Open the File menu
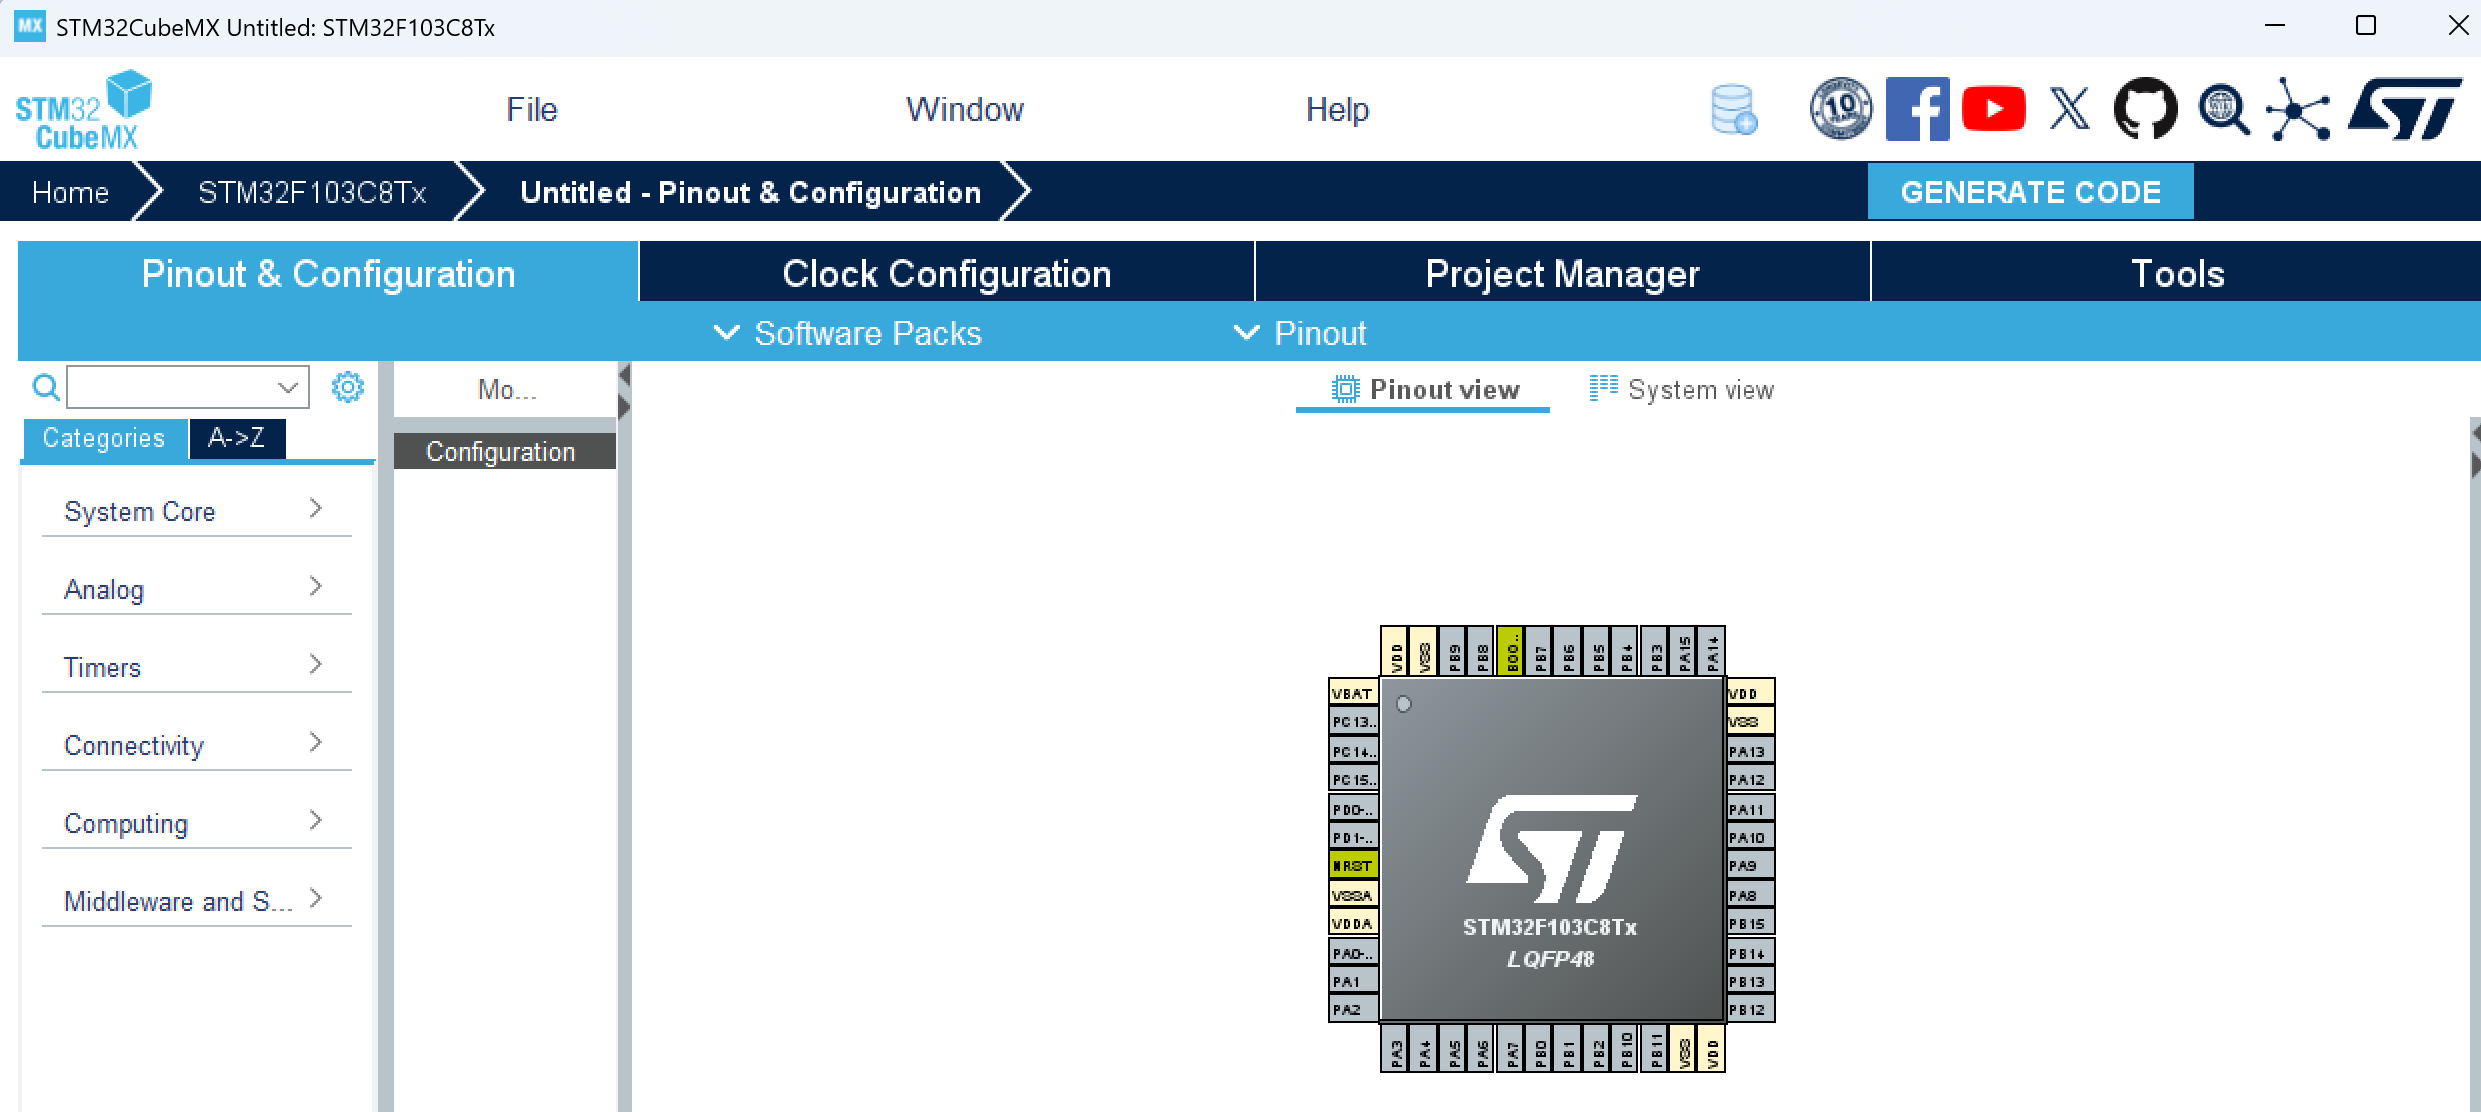The width and height of the screenshot is (2481, 1112). point(531,109)
